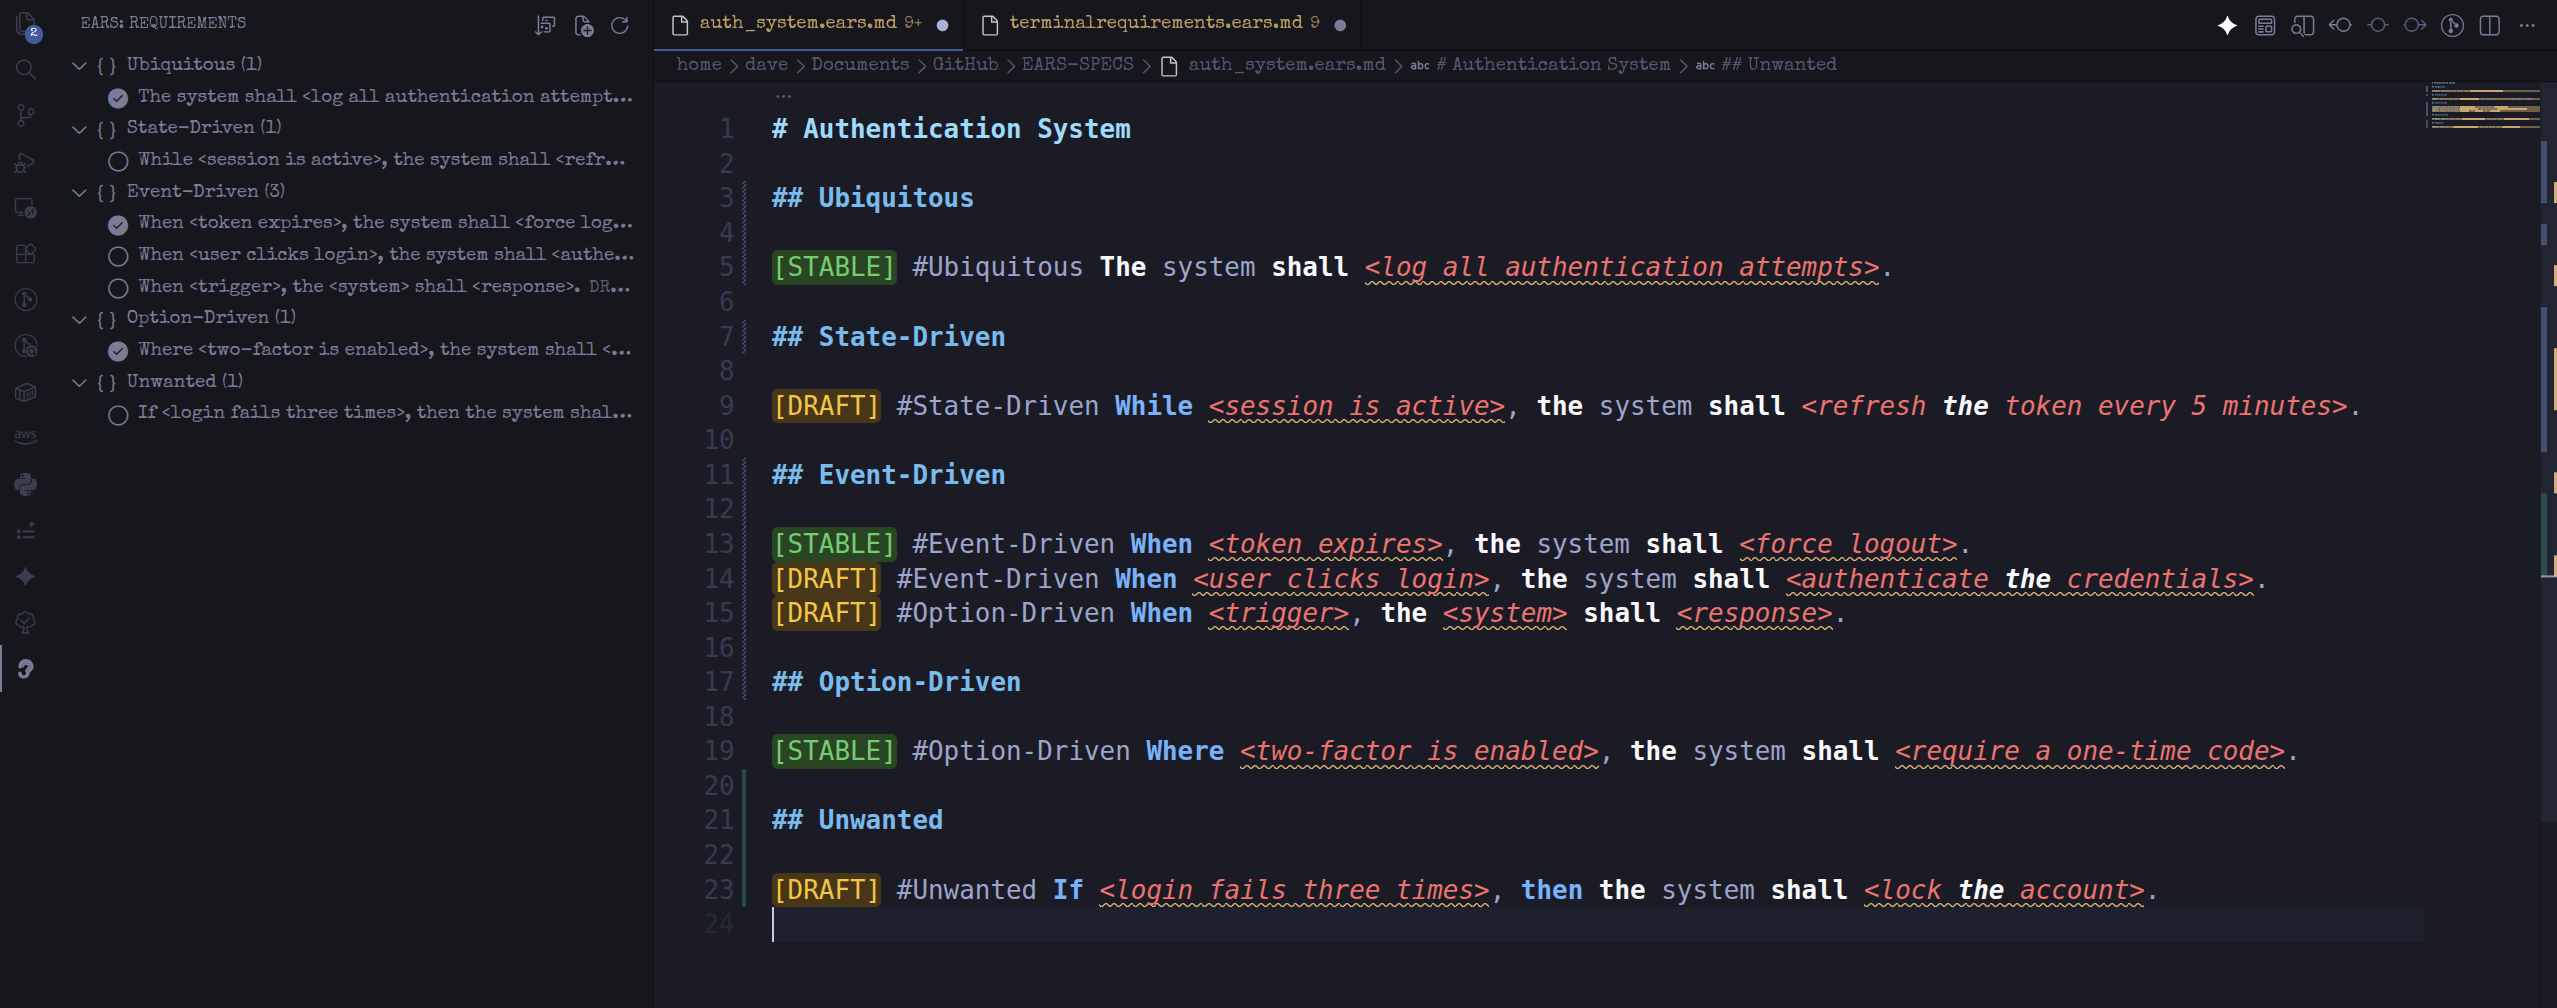
Task: Toggle circle for 'When <user clicks login>' requirement
Action: coord(118,255)
